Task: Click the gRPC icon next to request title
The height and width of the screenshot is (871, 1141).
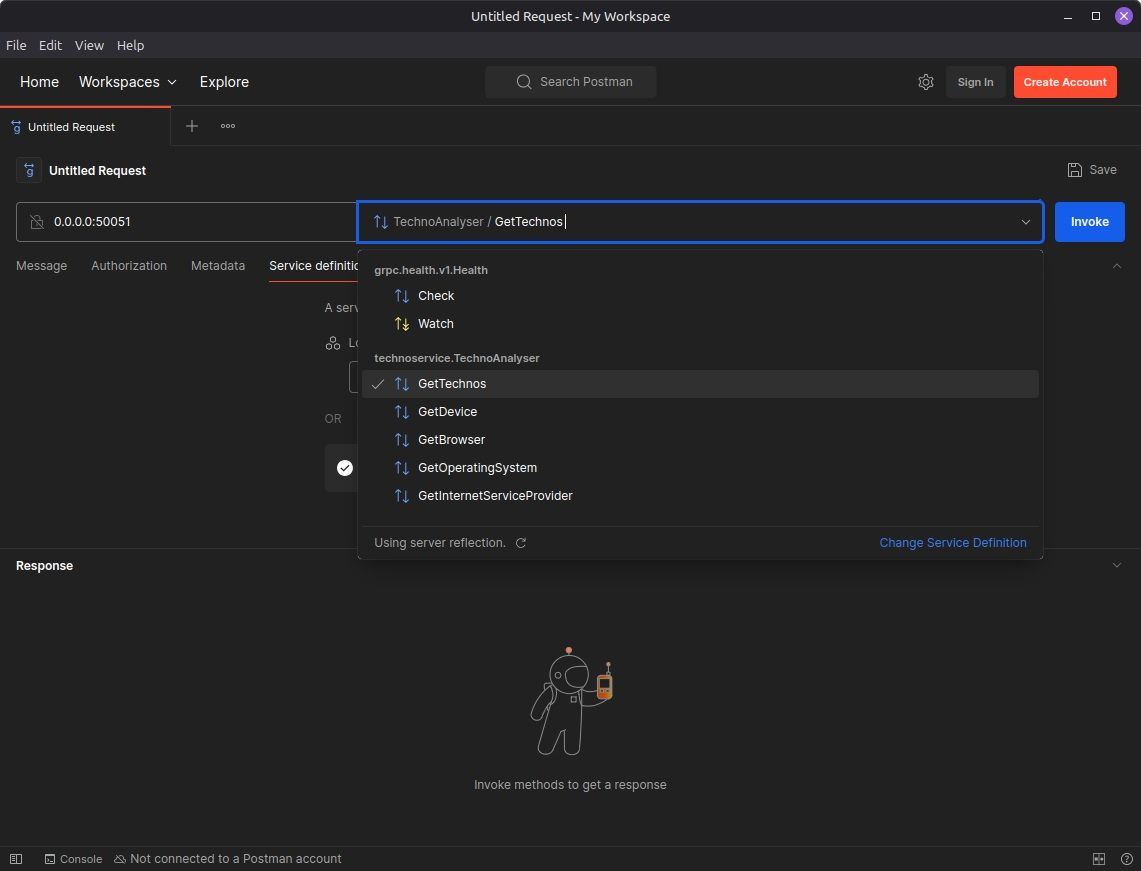Action: (29, 171)
